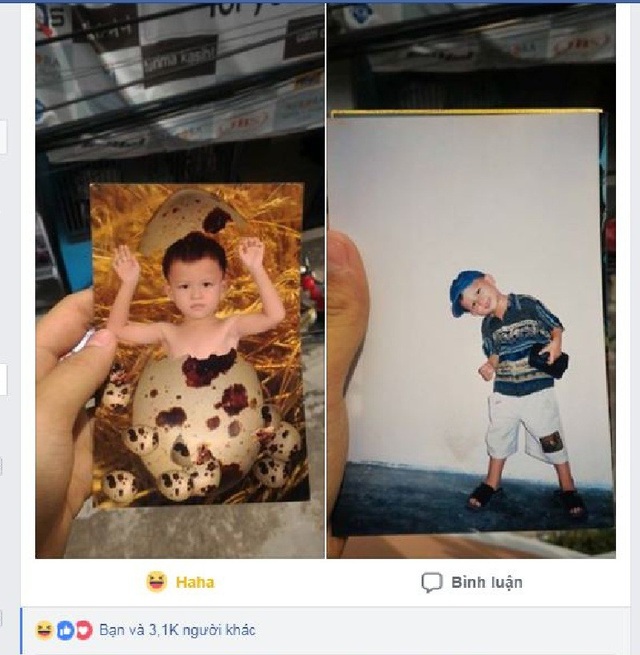Screen dimensions: 640x655
Task: Open comments via Bình luận
Action: pos(486,582)
